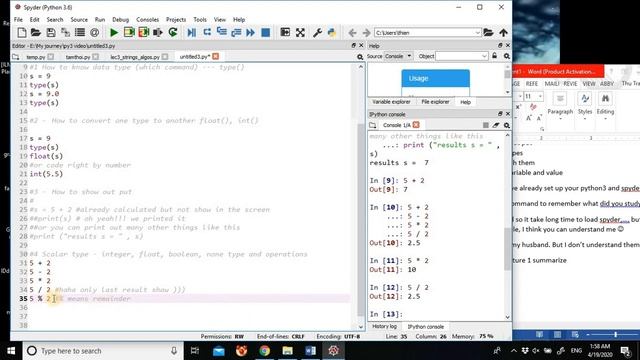This screenshot has height=360, width=640.
Task: Go forward with right arrow icon
Action: [367, 33]
